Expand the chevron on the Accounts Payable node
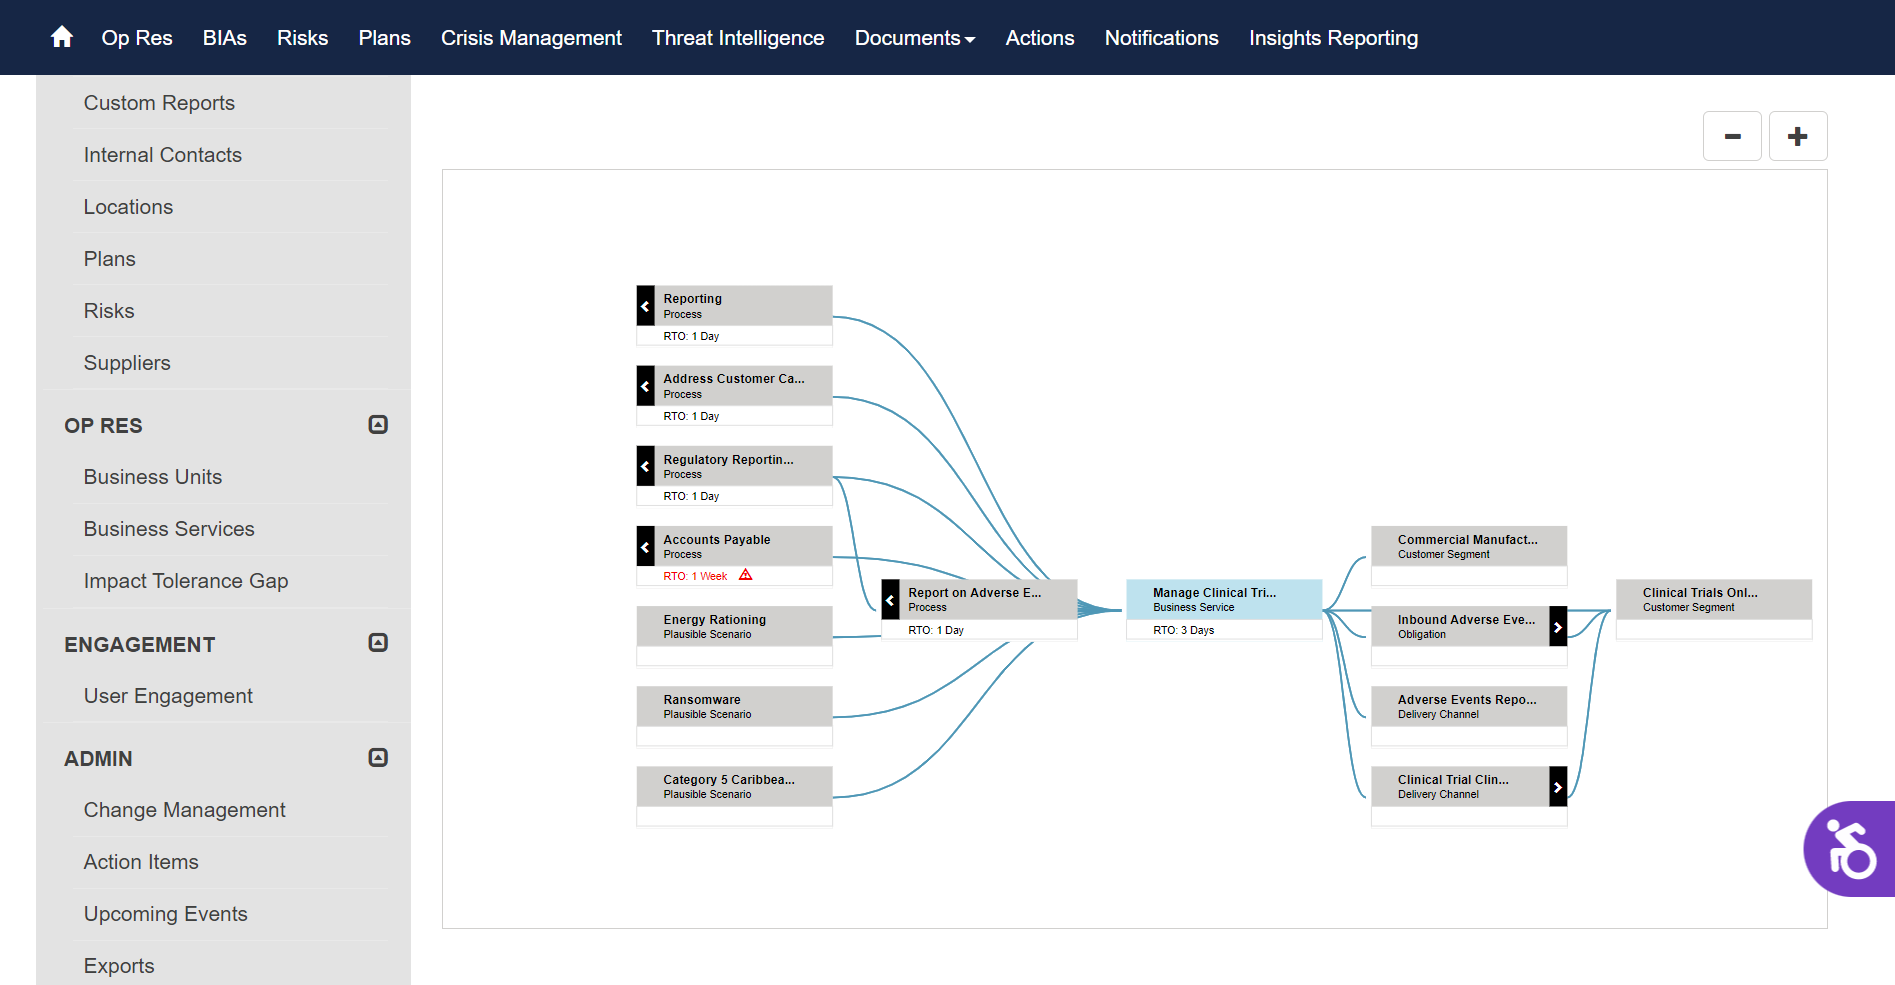The height and width of the screenshot is (985, 1895). tap(644, 546)
